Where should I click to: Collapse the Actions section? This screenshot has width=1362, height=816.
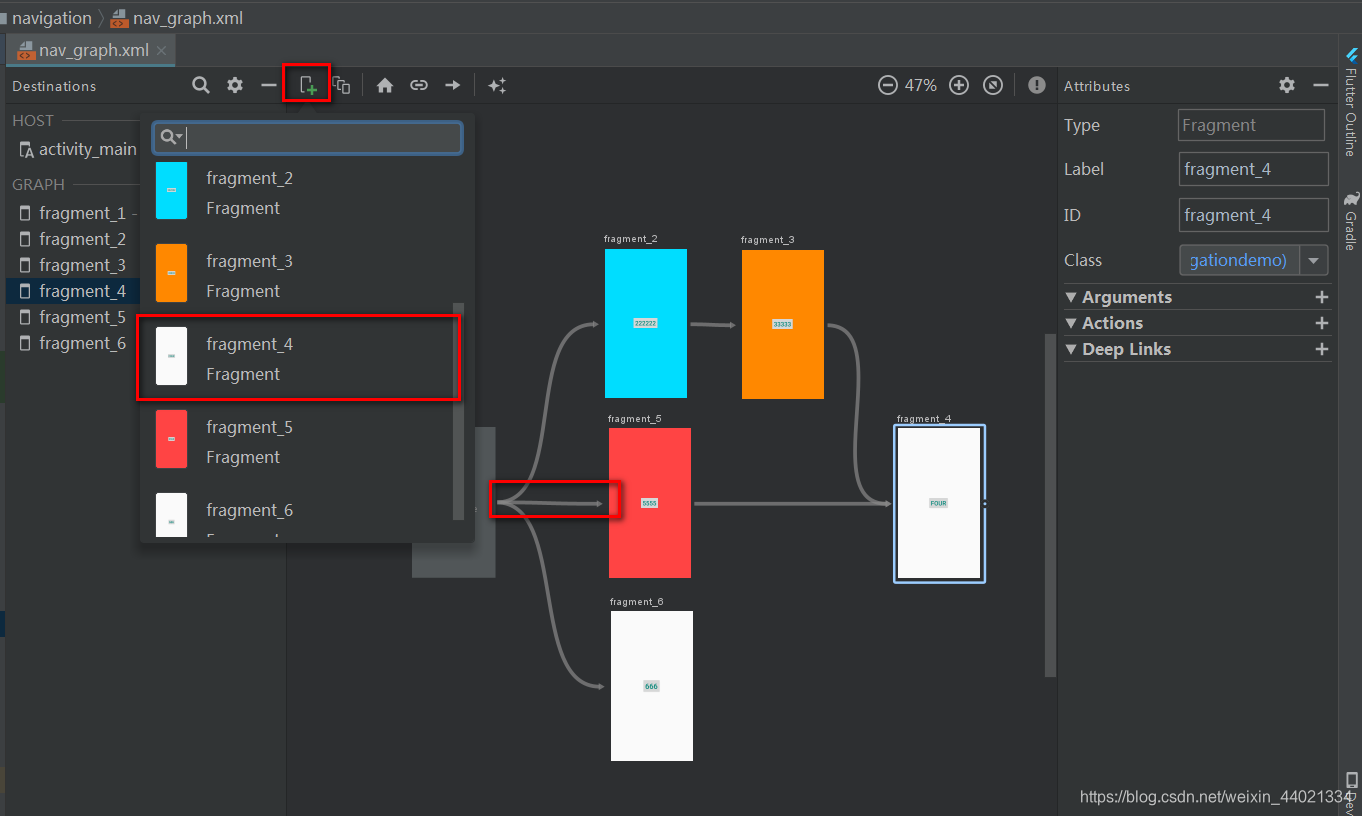(1071, 323)
